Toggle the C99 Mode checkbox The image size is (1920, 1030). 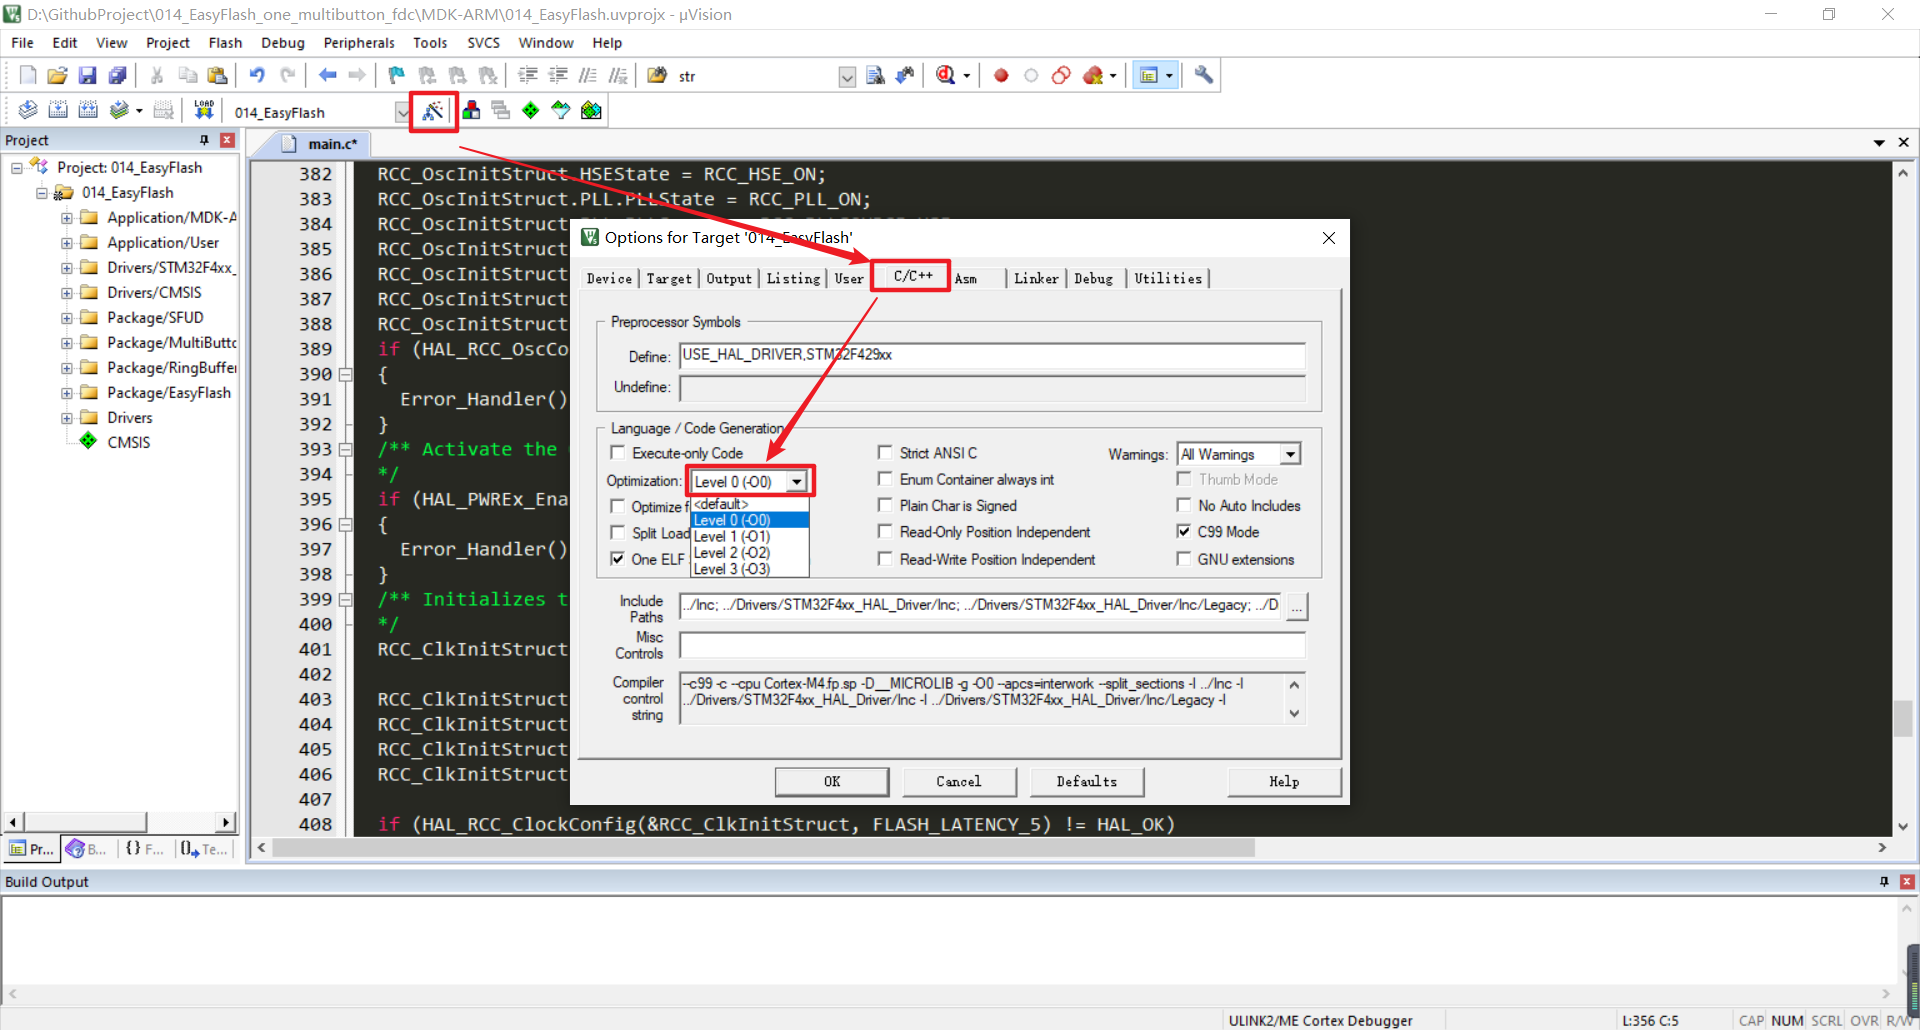[x=1184, y=532]
